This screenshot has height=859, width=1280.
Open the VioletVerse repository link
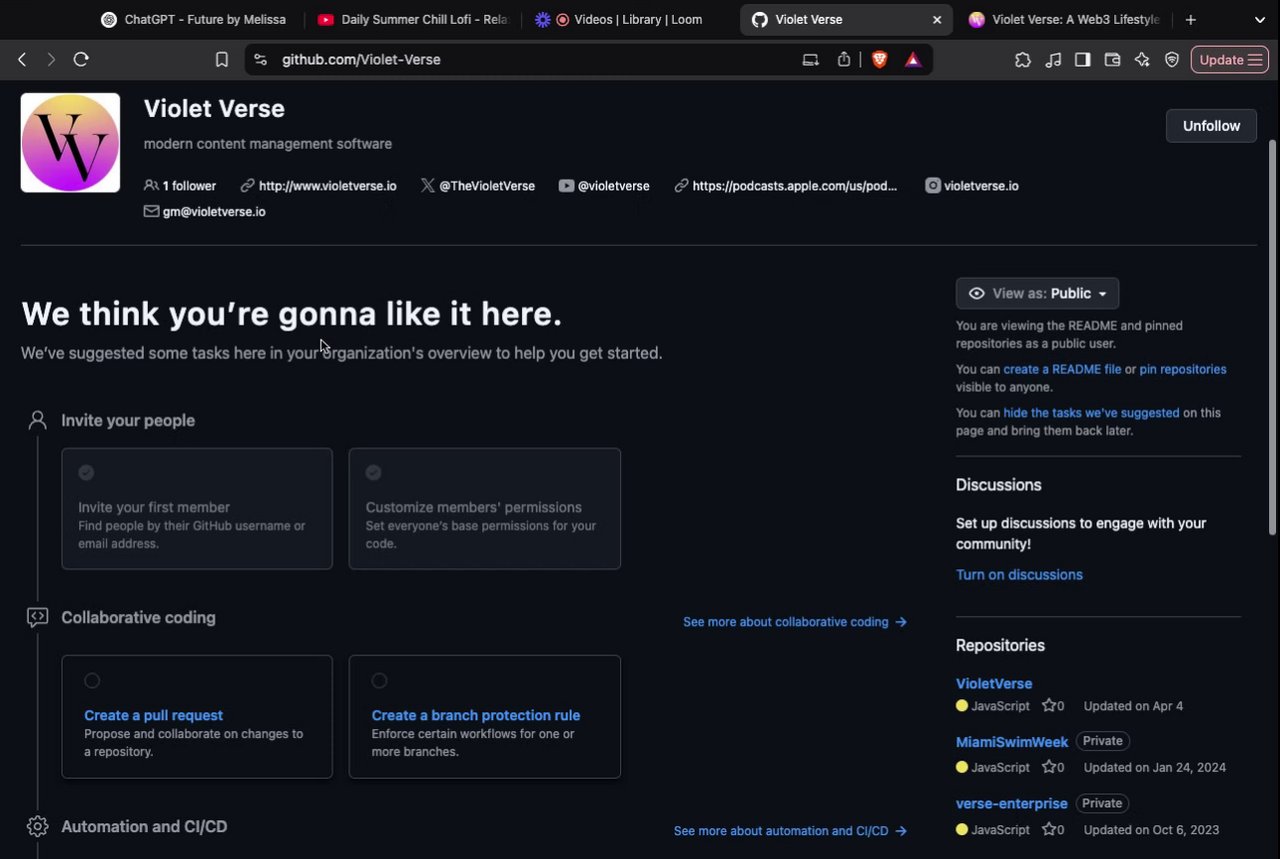[x=994, y=684]
